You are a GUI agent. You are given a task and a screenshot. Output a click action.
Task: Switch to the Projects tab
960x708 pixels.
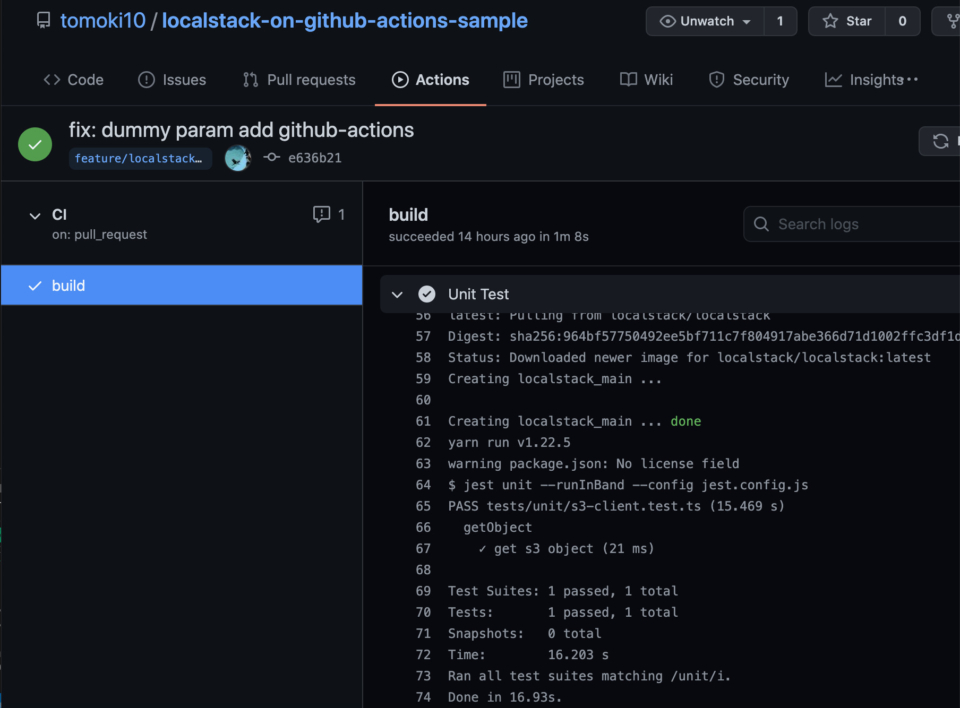[x=543, y=79]
